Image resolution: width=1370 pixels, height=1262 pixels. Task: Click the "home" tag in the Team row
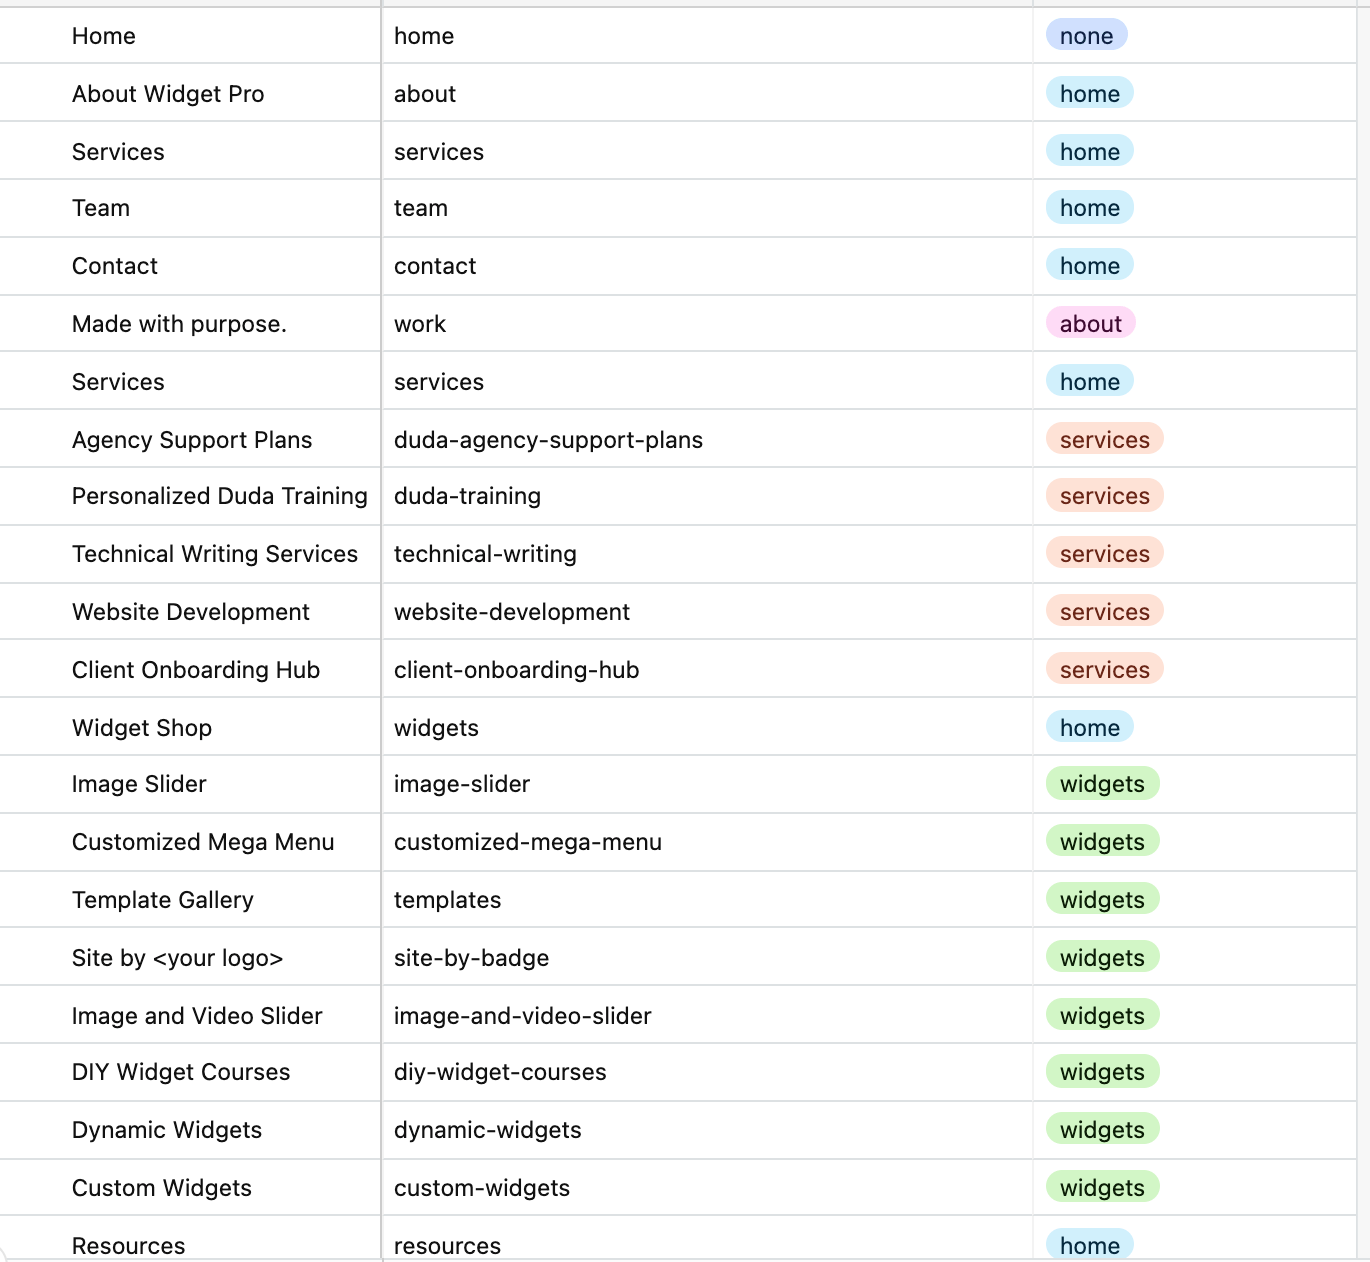1089,208
